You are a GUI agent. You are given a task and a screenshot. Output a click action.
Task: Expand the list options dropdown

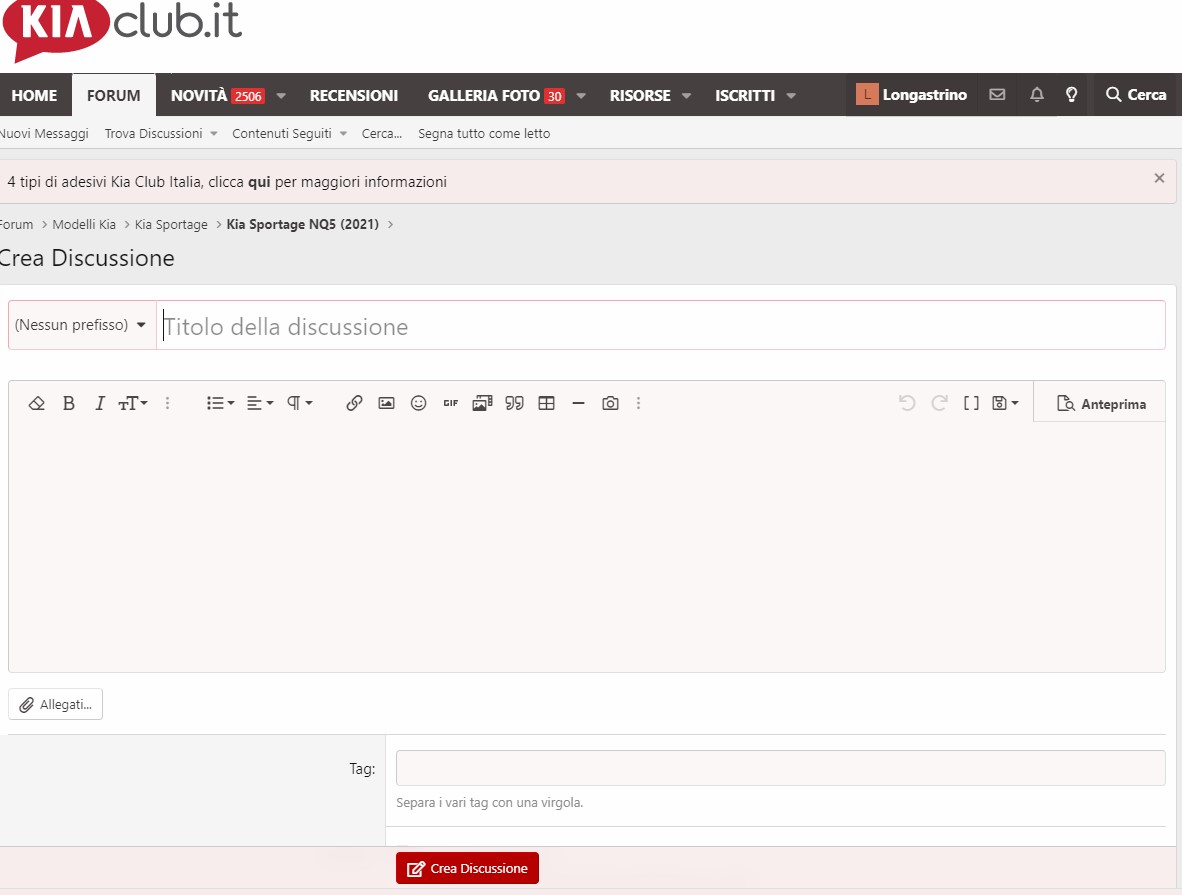coord(220,403)
